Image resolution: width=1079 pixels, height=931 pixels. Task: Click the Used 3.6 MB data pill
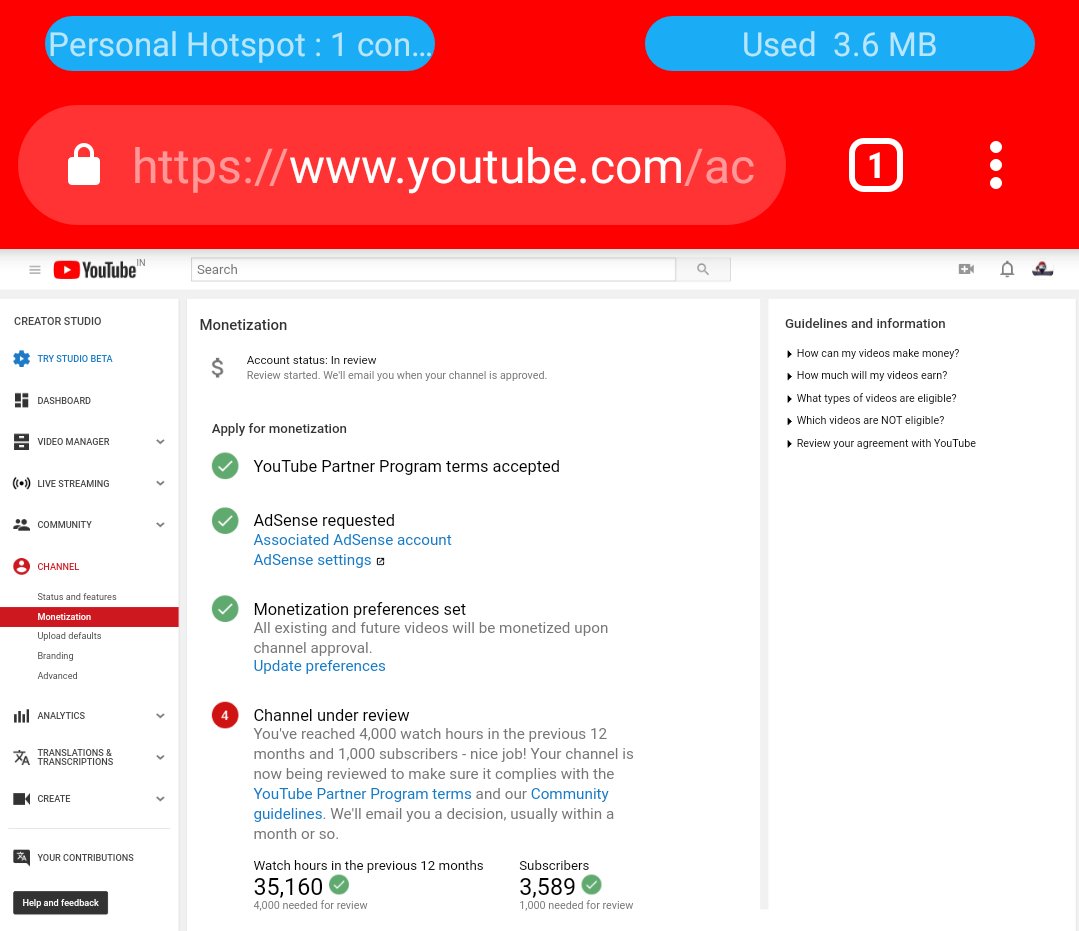pos(840,44)
